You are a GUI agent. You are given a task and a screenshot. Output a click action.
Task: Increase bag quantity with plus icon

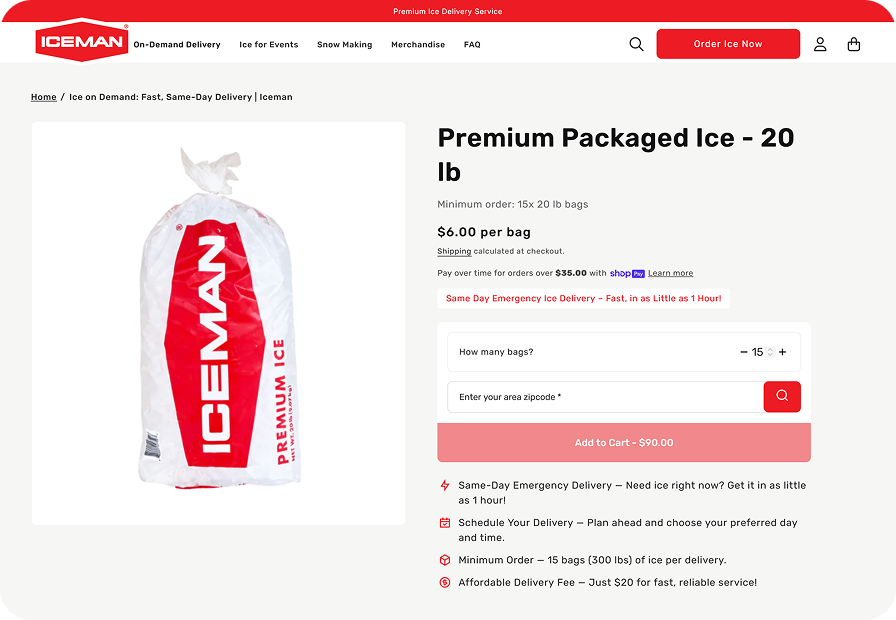click(x=783, y=352)
